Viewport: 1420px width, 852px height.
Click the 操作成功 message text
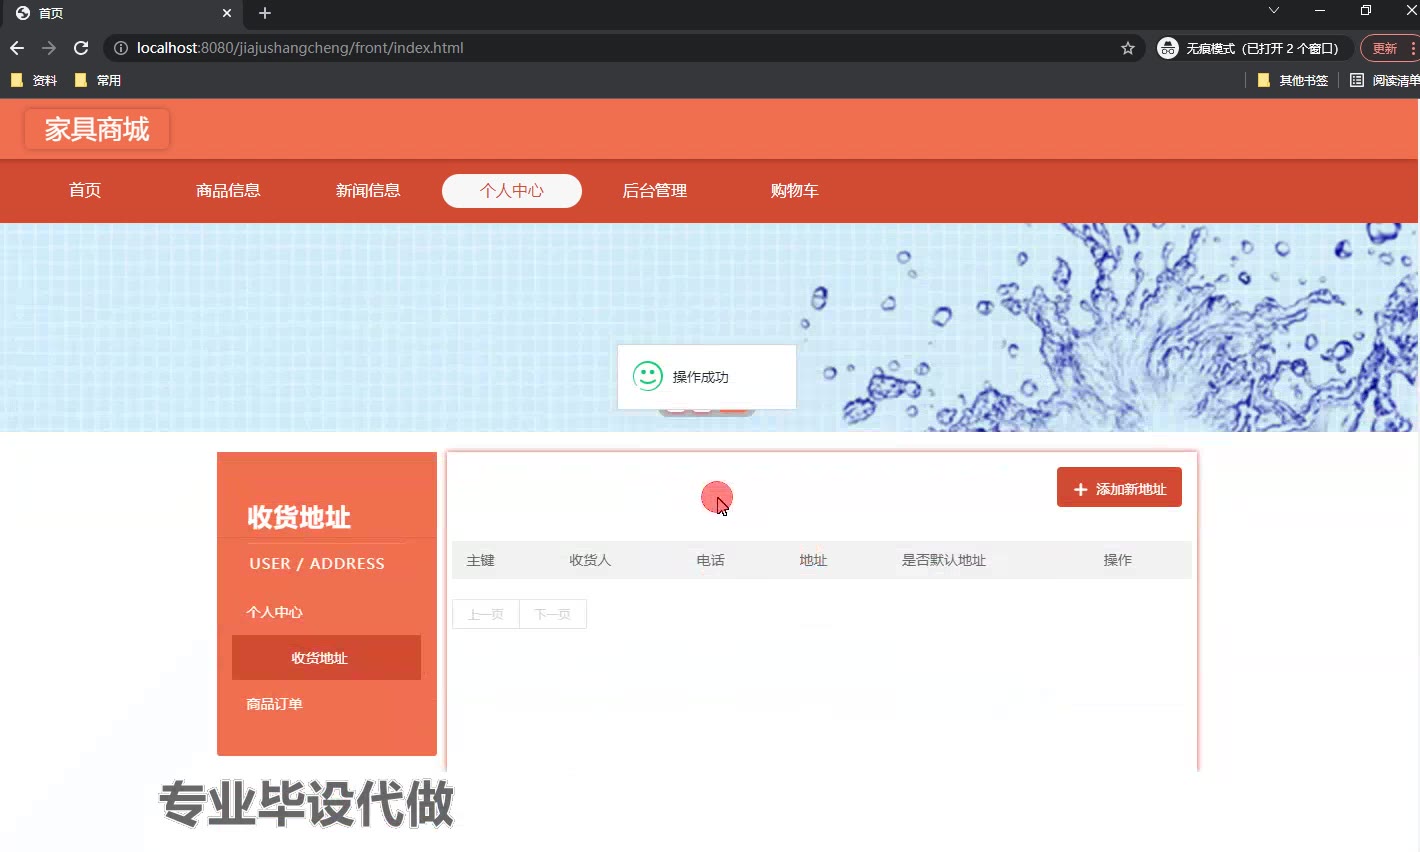click(701, 377)
